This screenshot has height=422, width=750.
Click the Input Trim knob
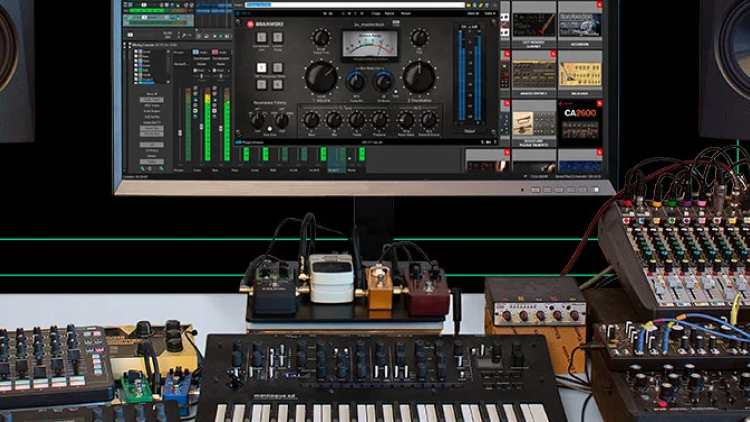[321, 38]
